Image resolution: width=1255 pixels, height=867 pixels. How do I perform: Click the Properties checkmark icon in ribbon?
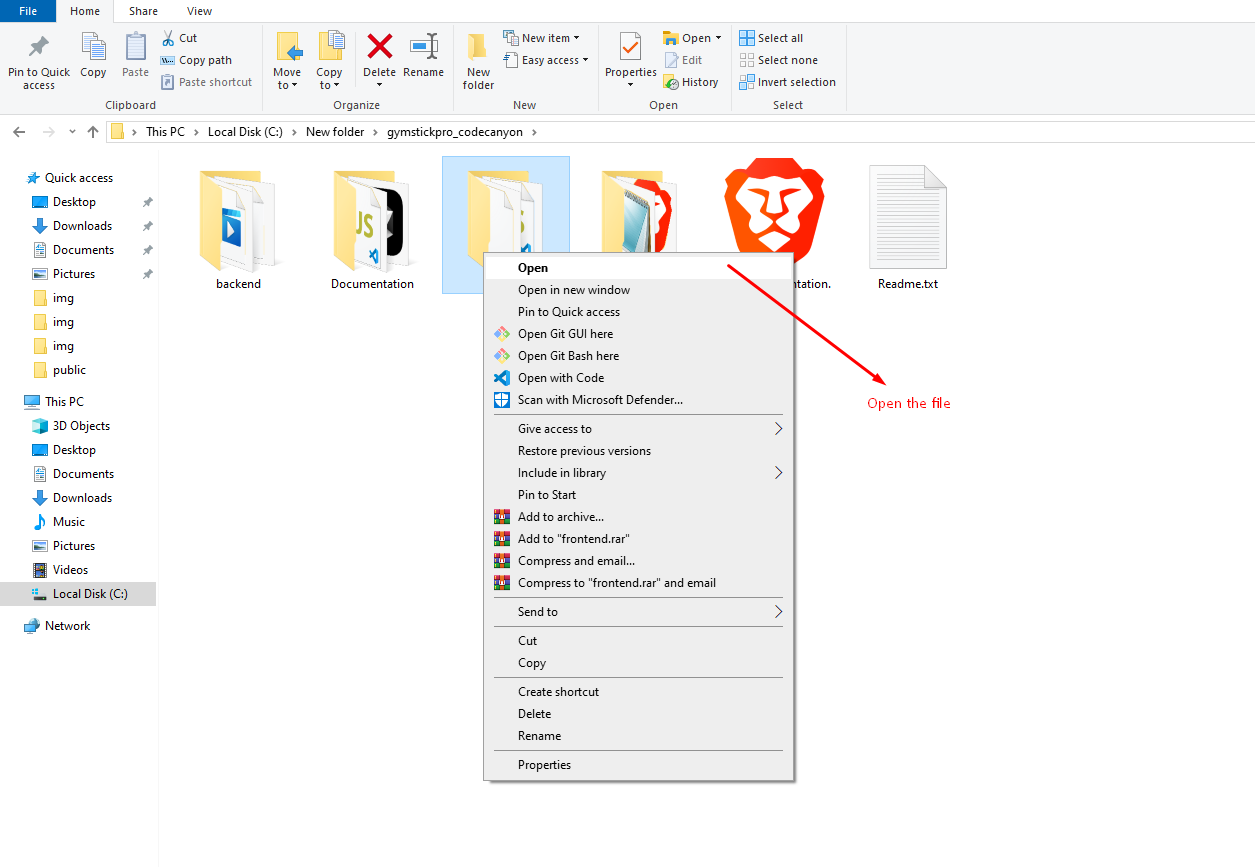[630, 47]
